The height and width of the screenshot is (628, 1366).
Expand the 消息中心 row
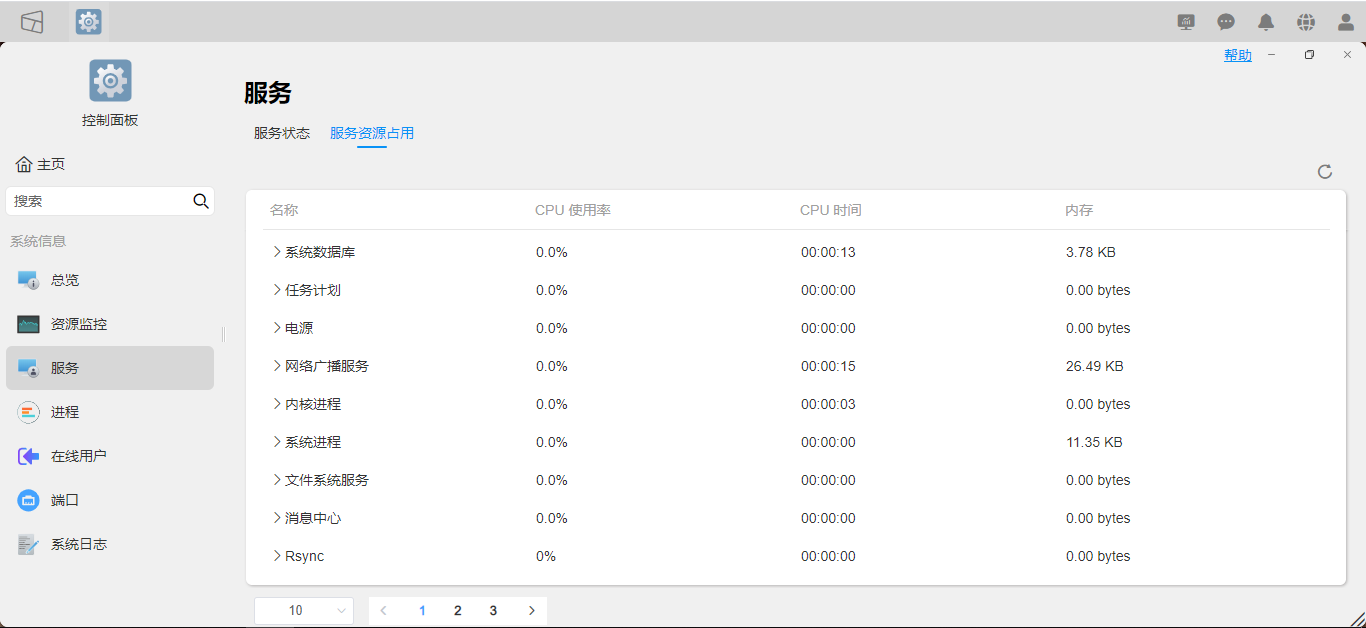coord(277,518)
